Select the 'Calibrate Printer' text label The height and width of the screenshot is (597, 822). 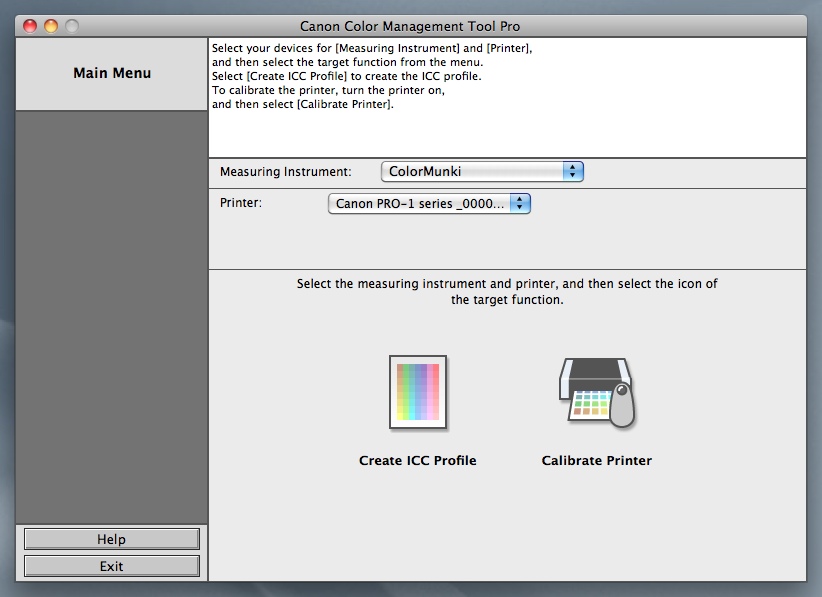[x=596, y=461]
